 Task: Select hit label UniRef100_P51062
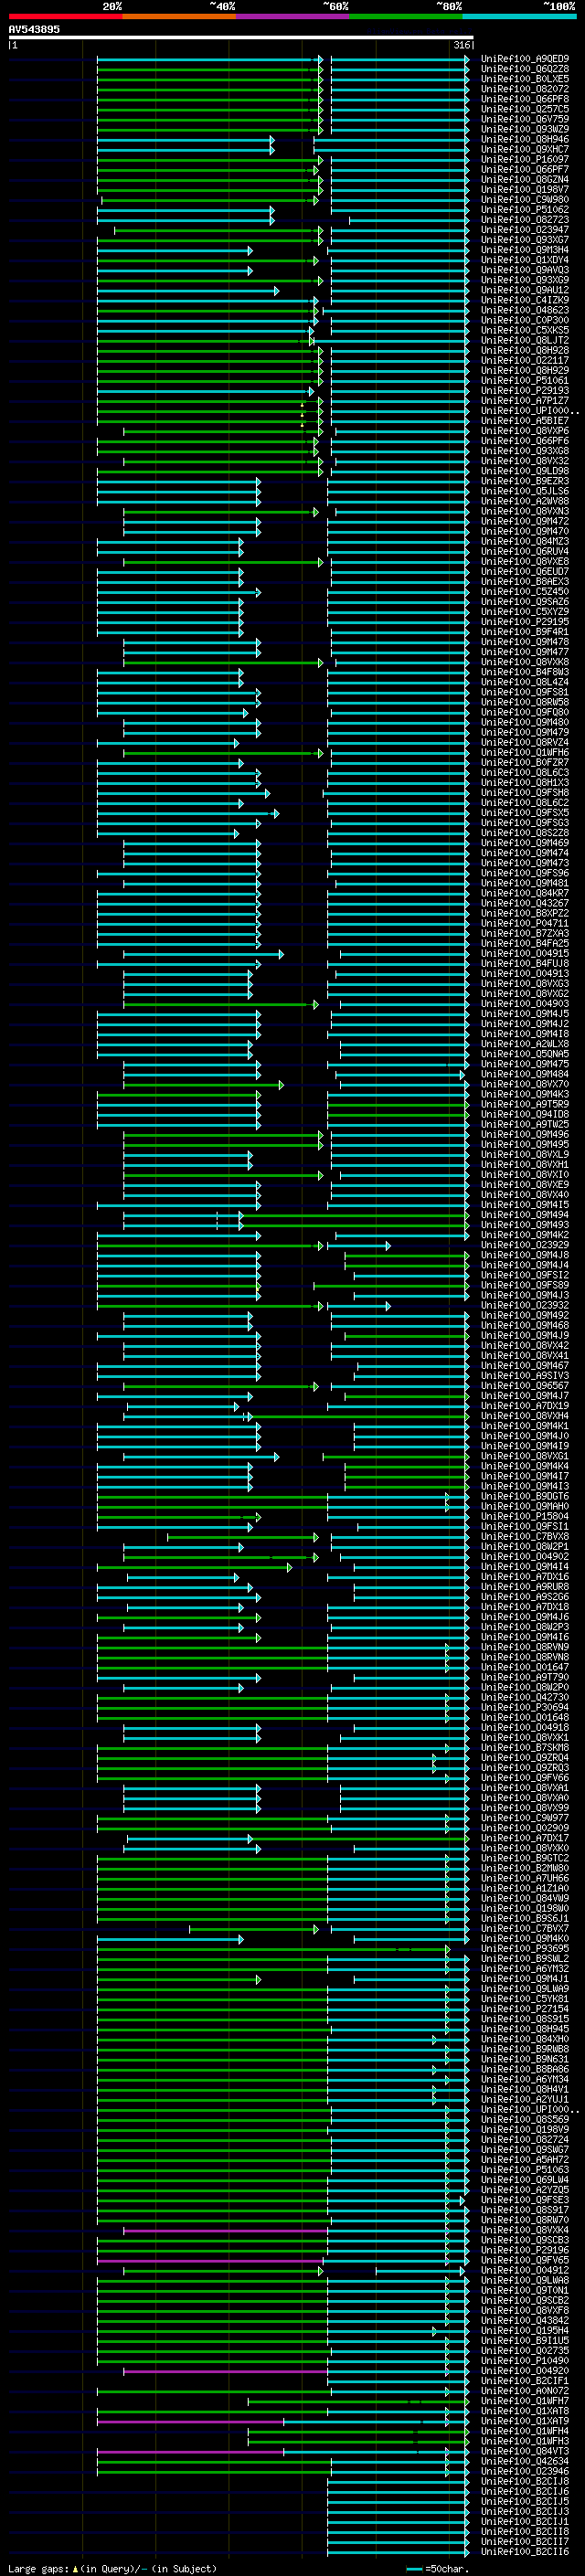point(525,210)
